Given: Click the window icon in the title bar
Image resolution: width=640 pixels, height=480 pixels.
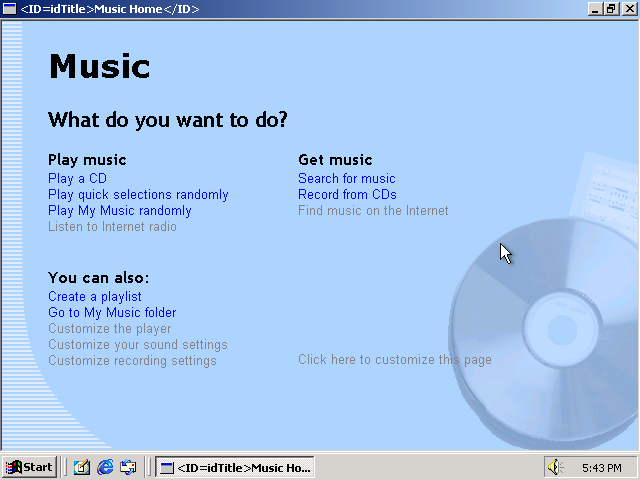Looking at the screenshot, I should click(x=9, y=8).
